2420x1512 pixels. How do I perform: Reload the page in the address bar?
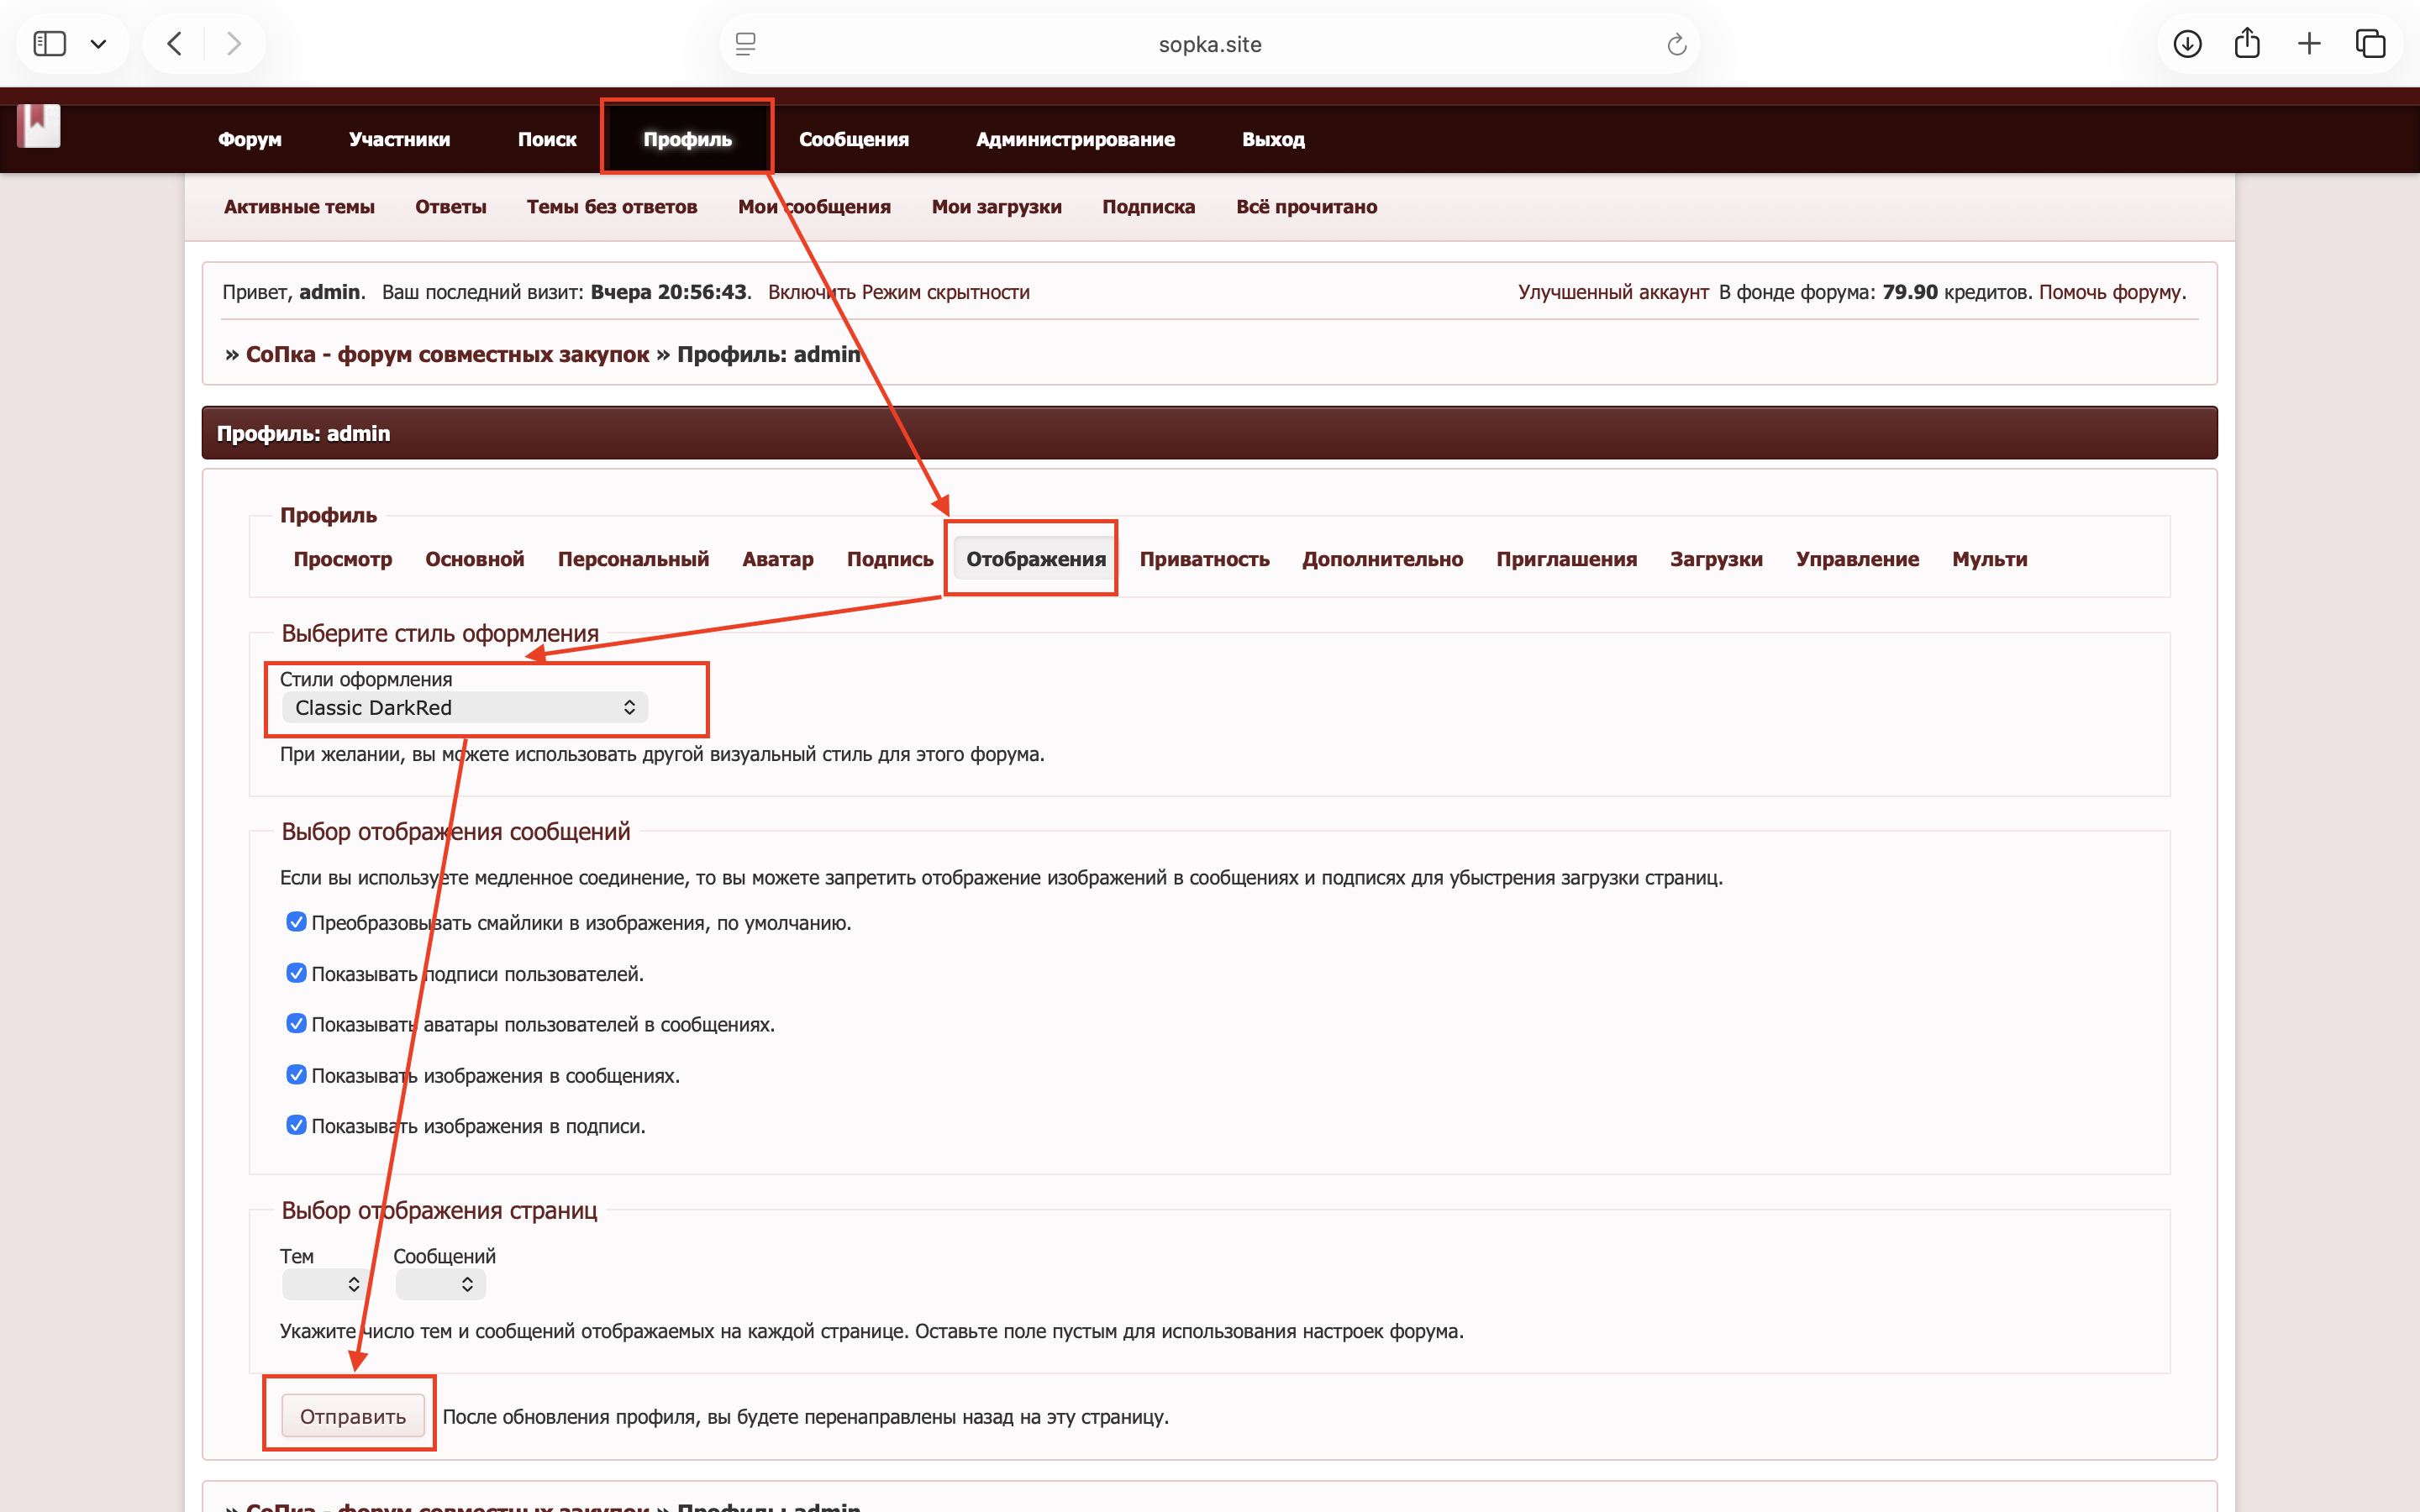coord(1676,44)
